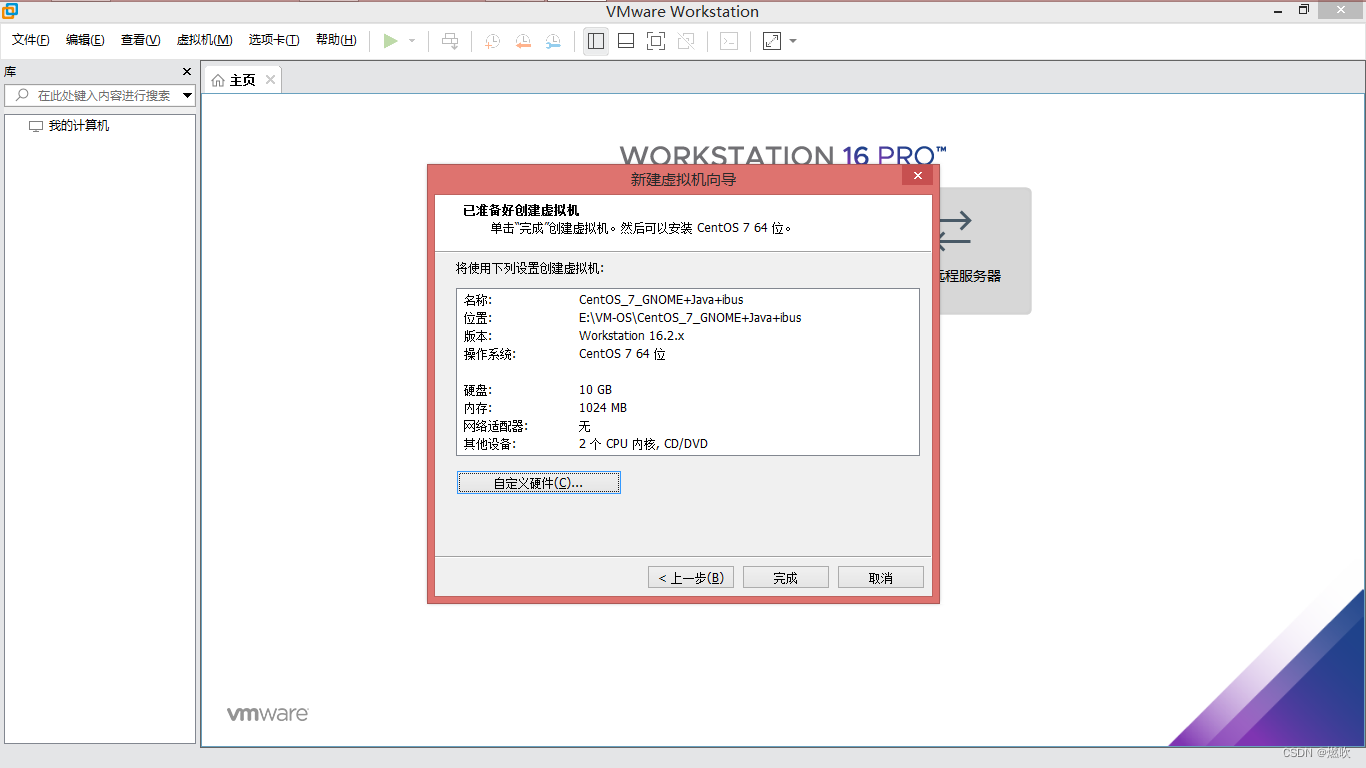Switch to the 主页 tab
Image resolution: width=1366 pixels, height=768 pixels.
click(x=242, y=80)
